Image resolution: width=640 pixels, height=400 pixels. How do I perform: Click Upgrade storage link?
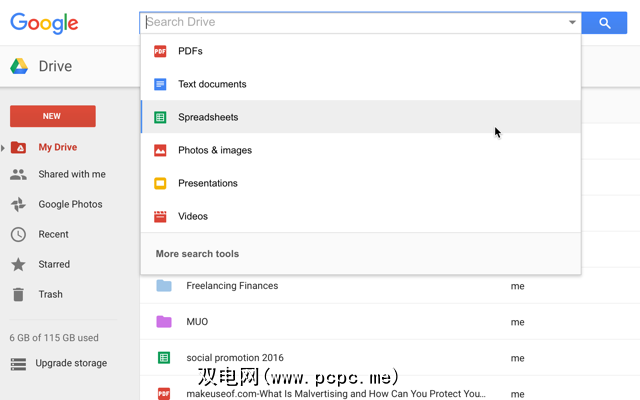click(71, 363)
